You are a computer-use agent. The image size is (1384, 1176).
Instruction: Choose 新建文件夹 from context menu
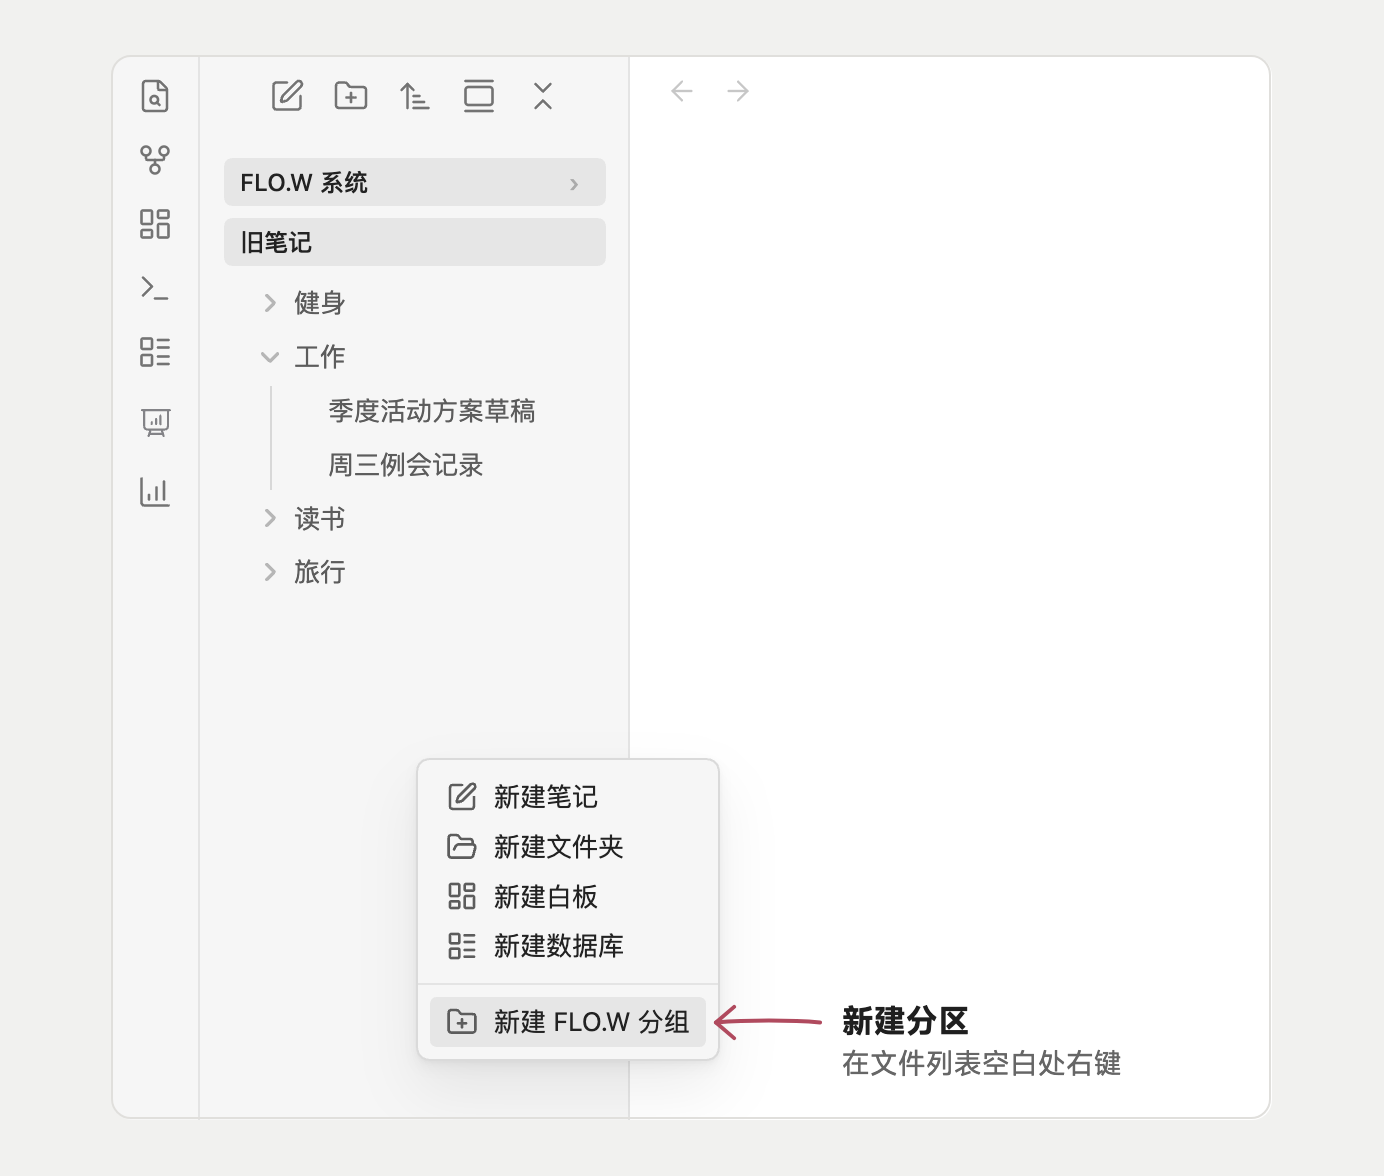(568, 847)
